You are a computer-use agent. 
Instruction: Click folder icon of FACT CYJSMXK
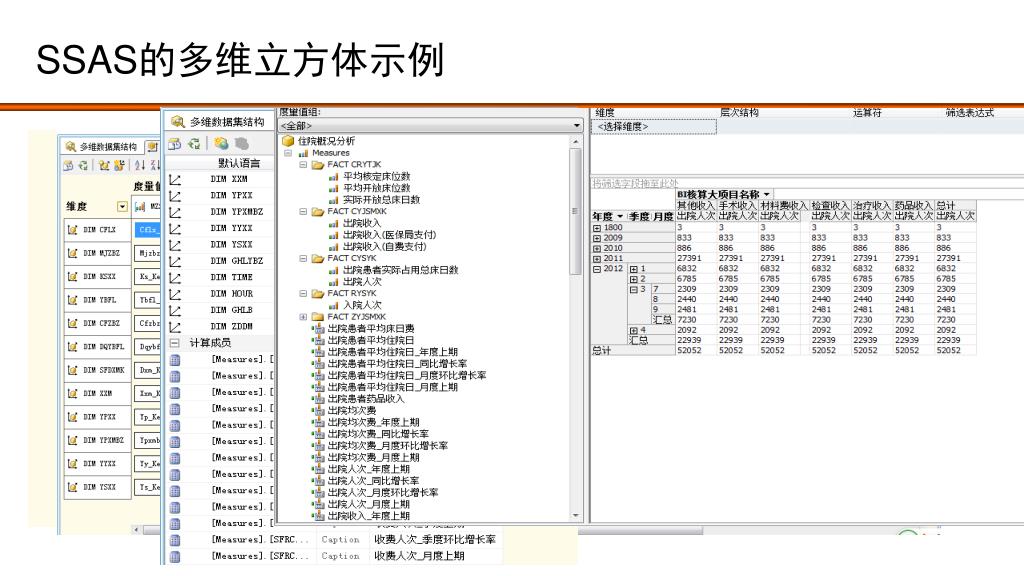point(317,212)
